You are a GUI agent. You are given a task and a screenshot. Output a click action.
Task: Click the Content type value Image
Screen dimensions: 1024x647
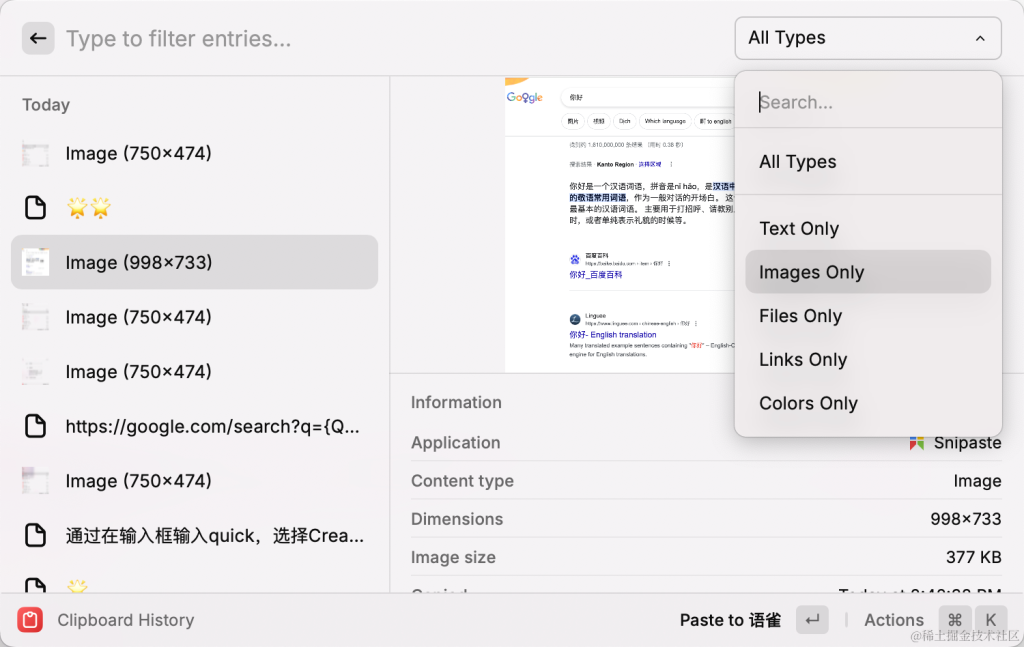point(977,481)
